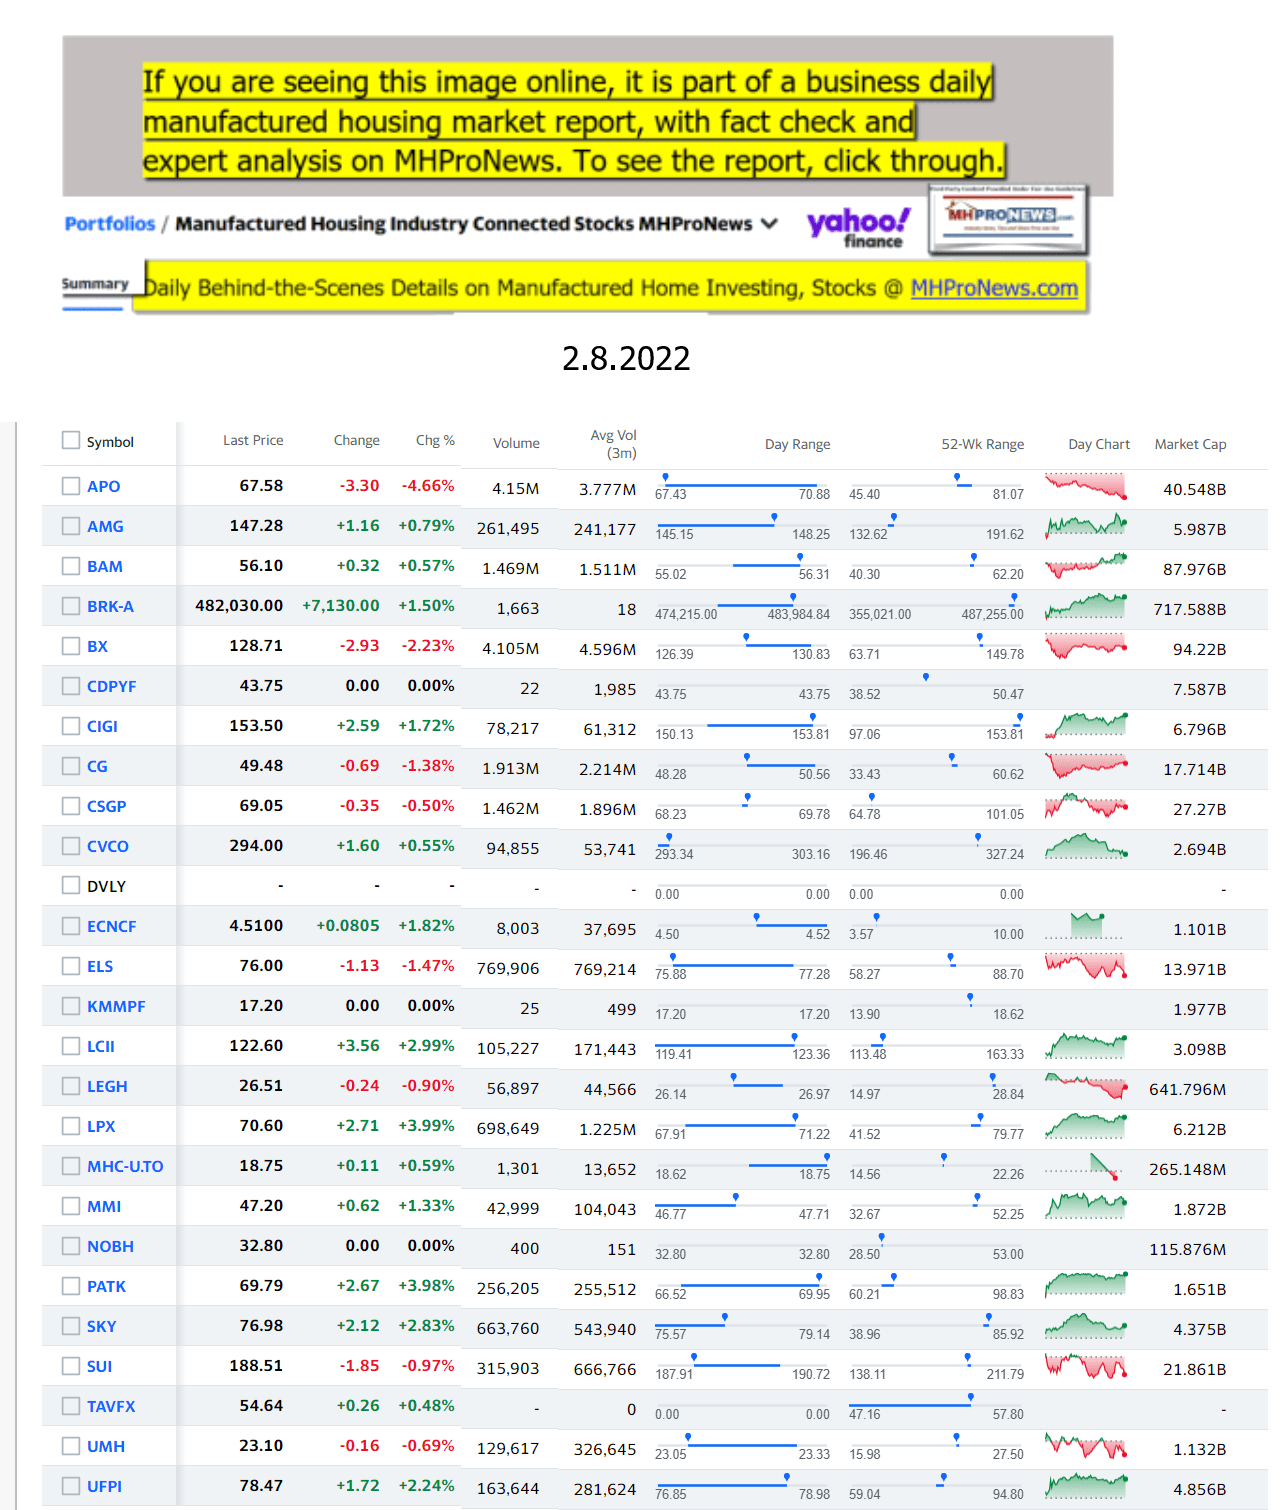This screenshot has height=1510, width=1285.
Task: Click the CIGI day chart sparkline
Action: click(x=1086, y=726)
